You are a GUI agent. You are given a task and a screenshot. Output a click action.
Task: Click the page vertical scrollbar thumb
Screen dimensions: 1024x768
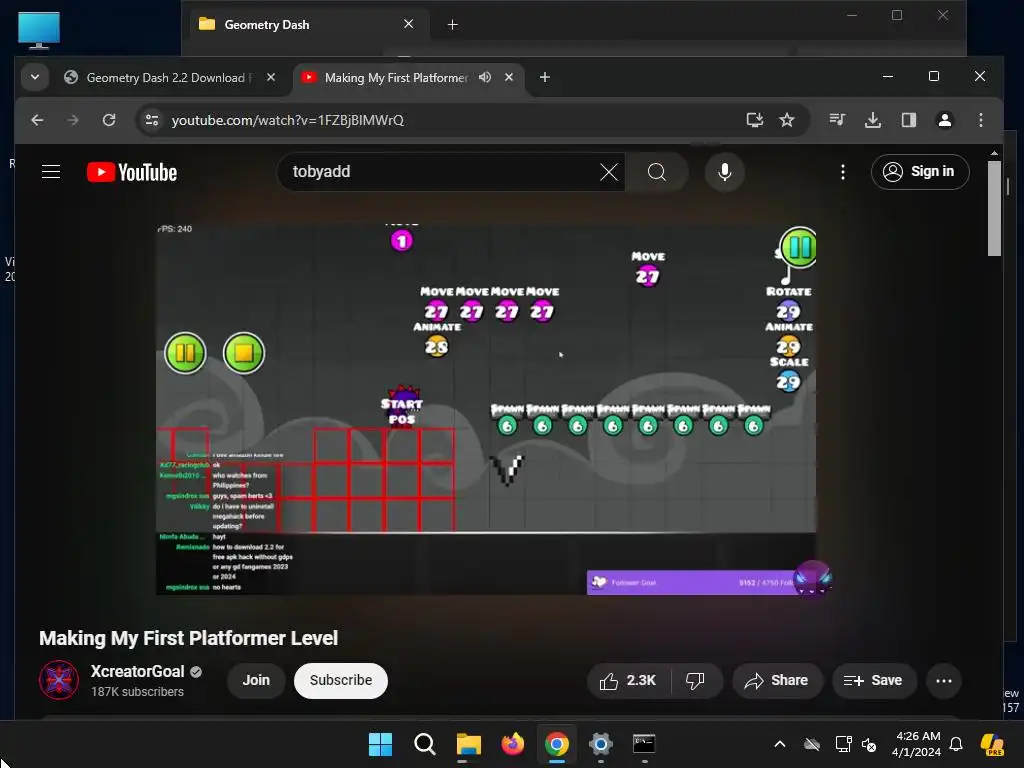994,208
